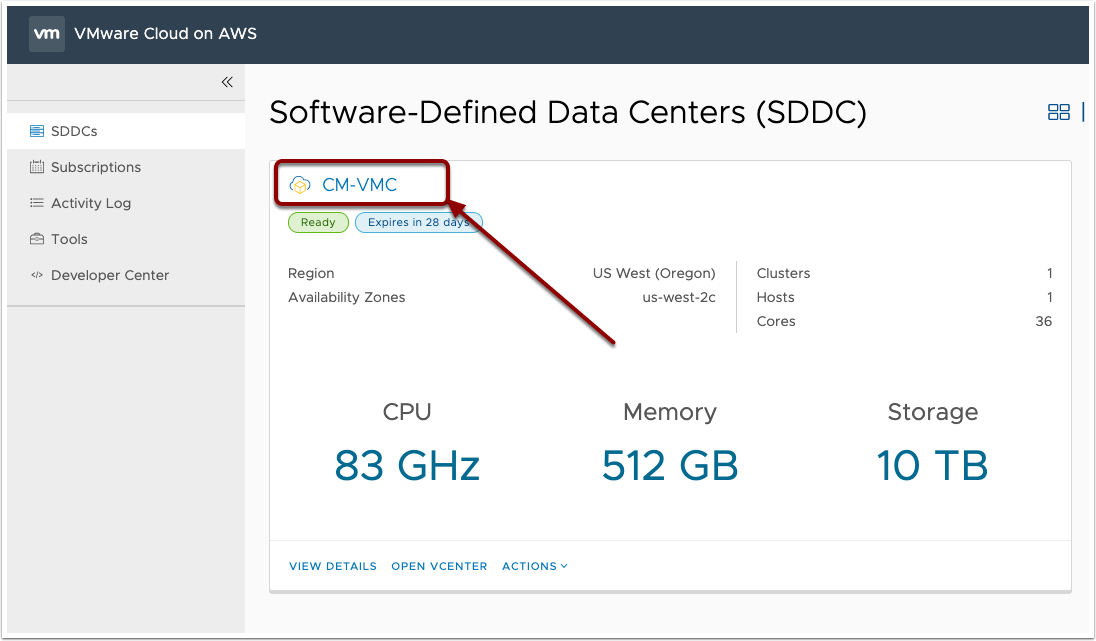Go to the Activity Log page
1096x641 pixels.
(x=91, y=203)
